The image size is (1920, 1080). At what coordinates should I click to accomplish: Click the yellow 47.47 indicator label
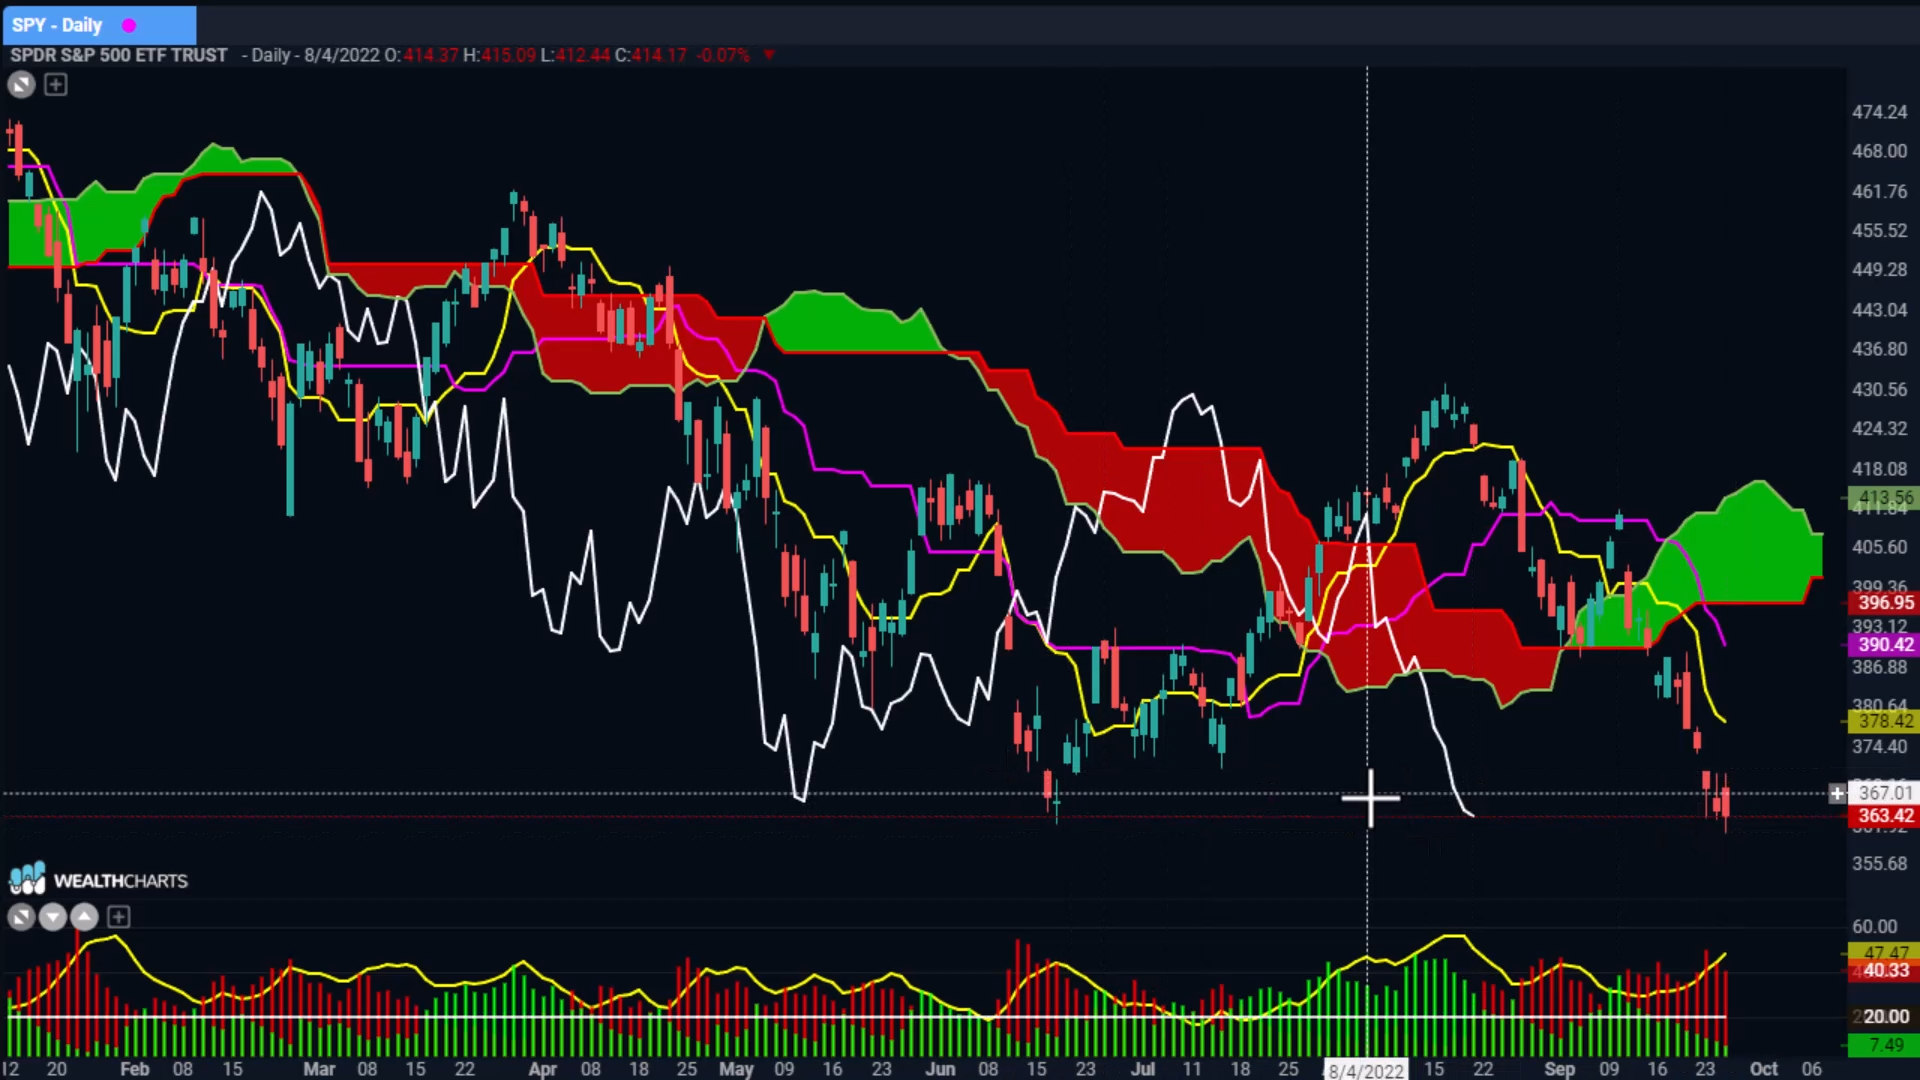(x=1885, y=953)
